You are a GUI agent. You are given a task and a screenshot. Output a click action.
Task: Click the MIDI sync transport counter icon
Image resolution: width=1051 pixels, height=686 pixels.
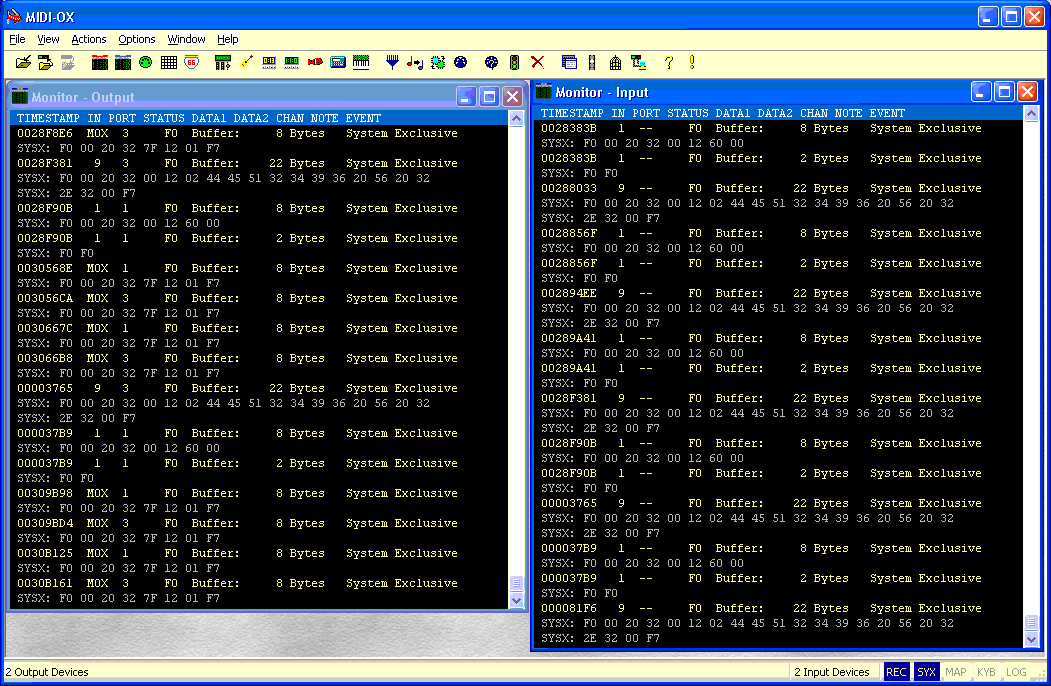(x=269, y=62)
